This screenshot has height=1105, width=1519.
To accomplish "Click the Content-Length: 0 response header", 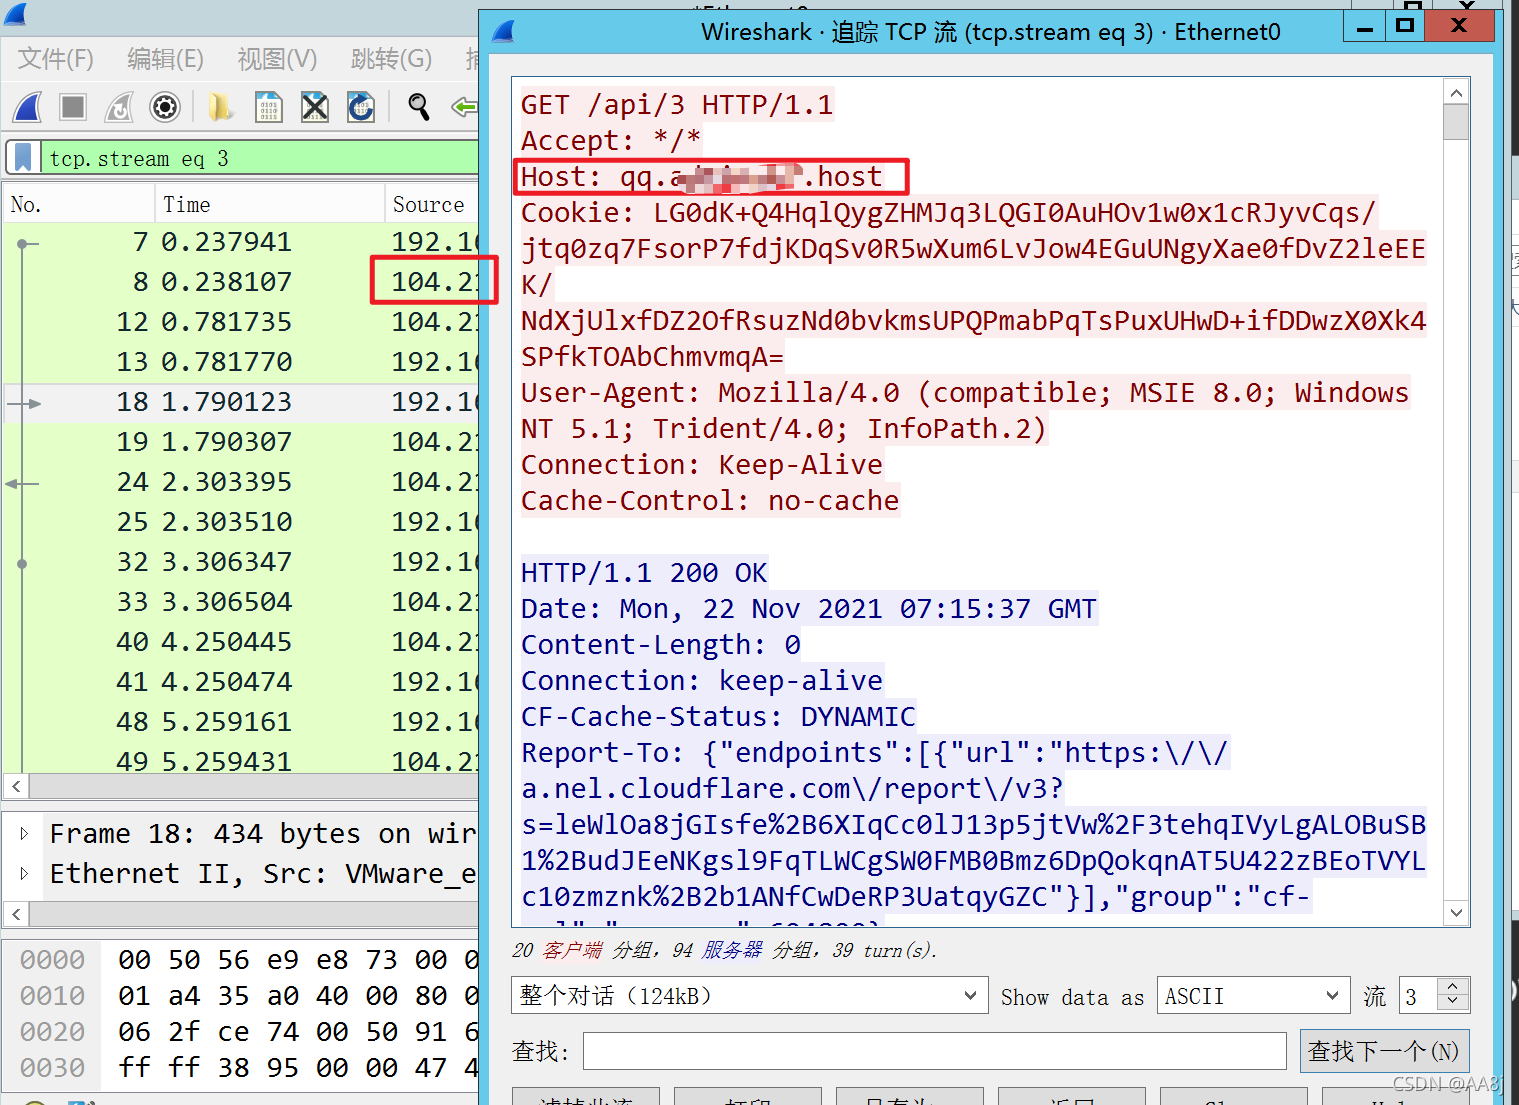I will pyautogui.click(x=661, y=645).
